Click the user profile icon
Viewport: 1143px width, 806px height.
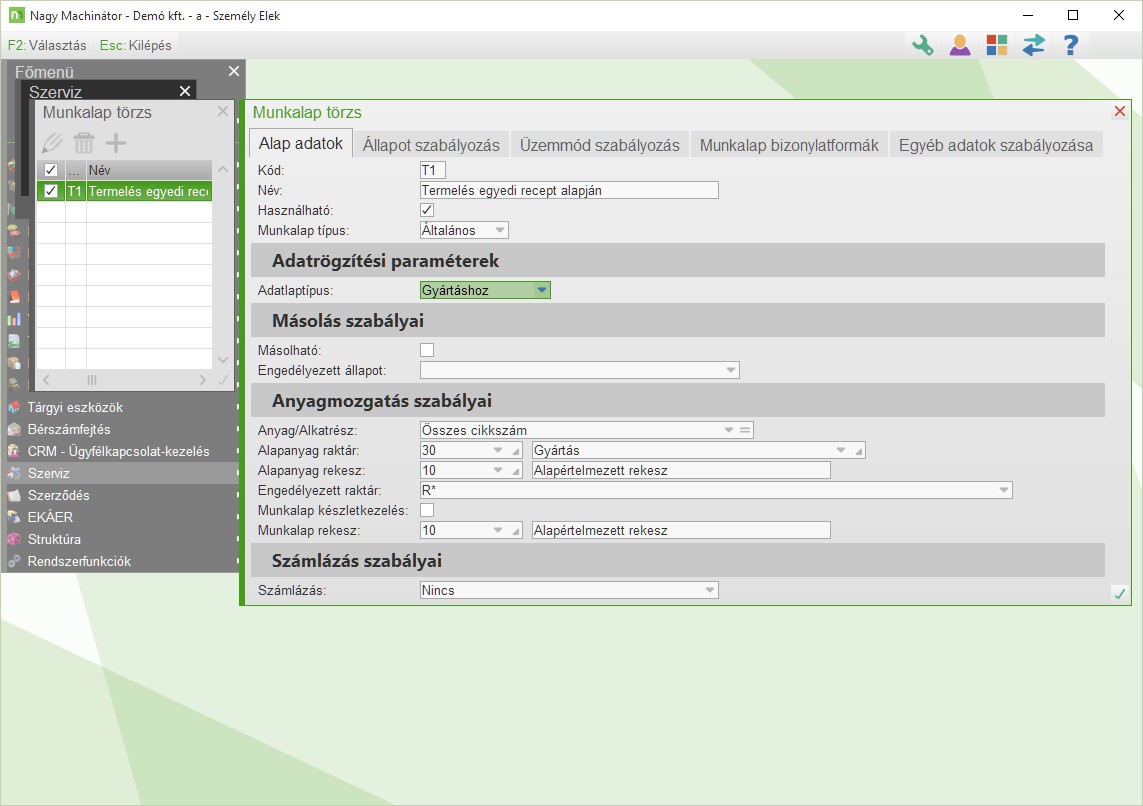(960, 45)
